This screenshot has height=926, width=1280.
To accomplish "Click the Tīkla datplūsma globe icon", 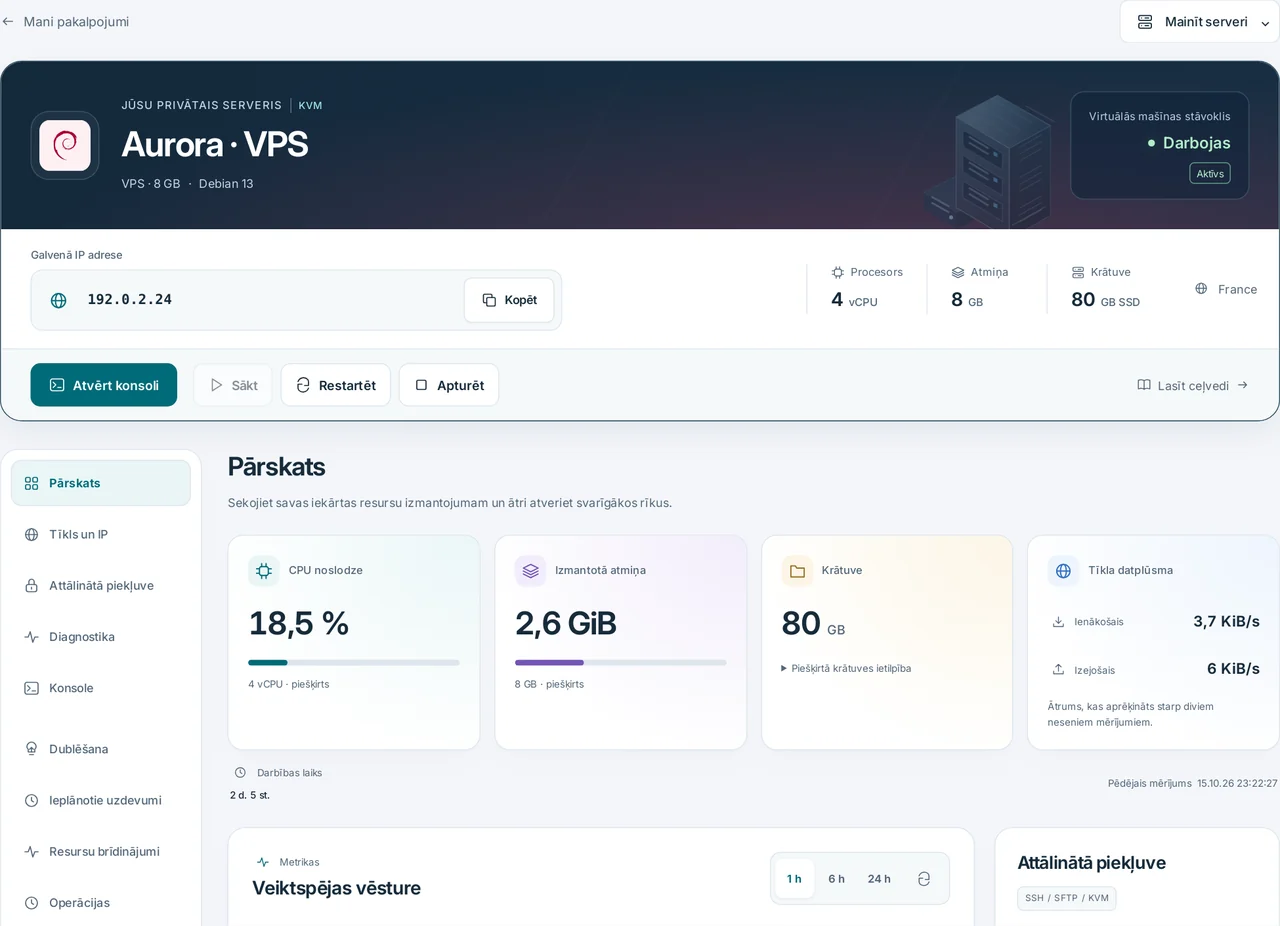I will [1063, 571].
